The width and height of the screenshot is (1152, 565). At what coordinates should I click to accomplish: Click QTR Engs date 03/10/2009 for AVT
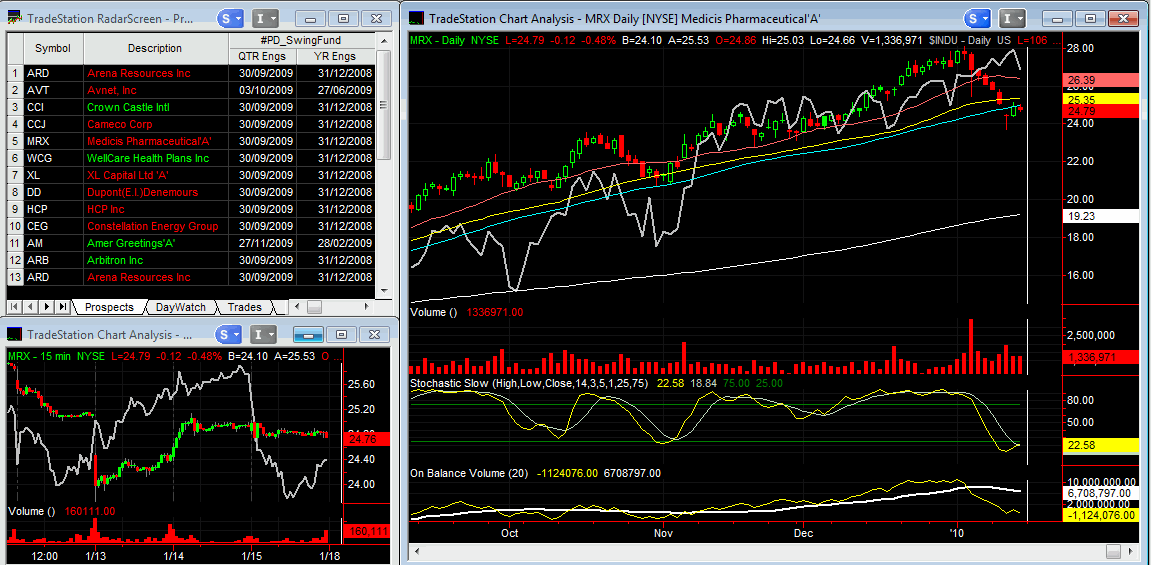262,90
